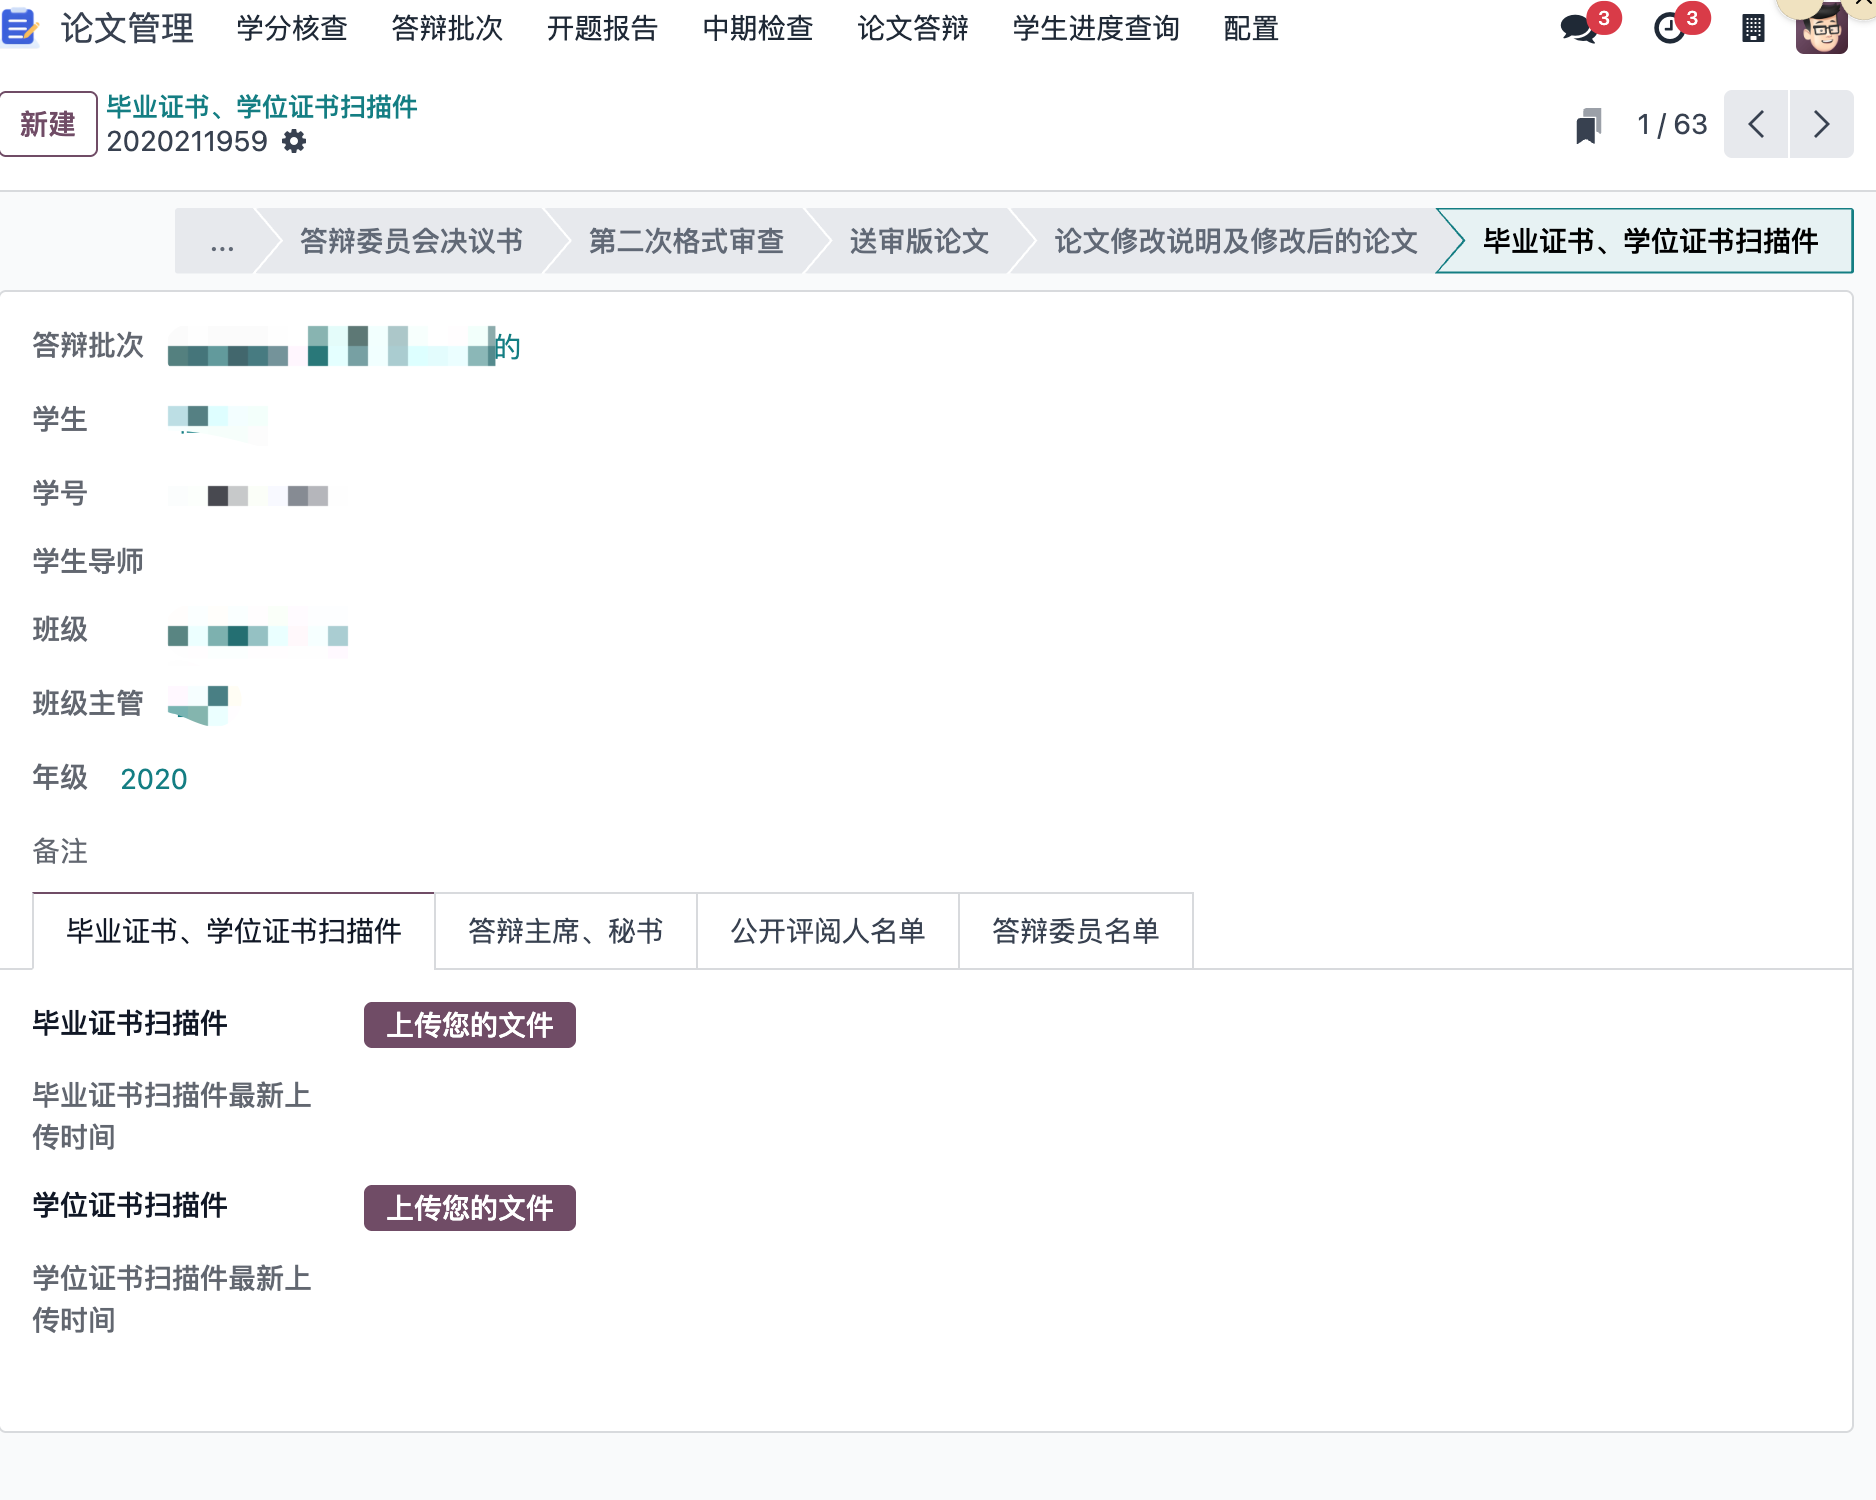The height and width of the screenshot is (1500, 1876).
Task: Switch to the 公开评阅人名单 tab
Action: point(828,932)
